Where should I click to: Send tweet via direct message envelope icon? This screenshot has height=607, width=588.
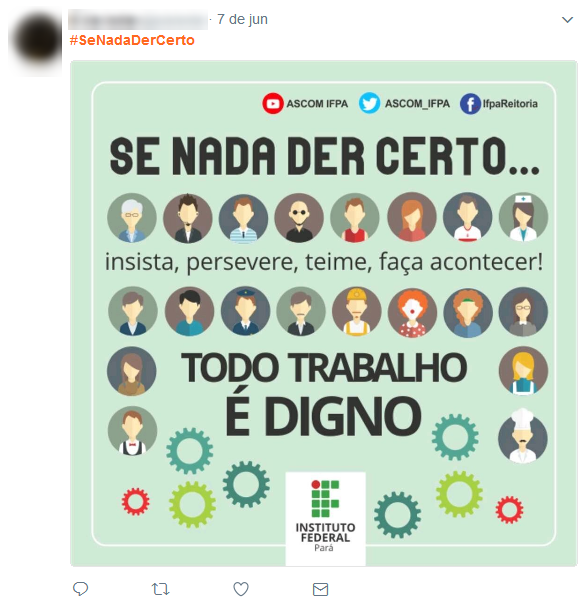[x=321, y=589]
